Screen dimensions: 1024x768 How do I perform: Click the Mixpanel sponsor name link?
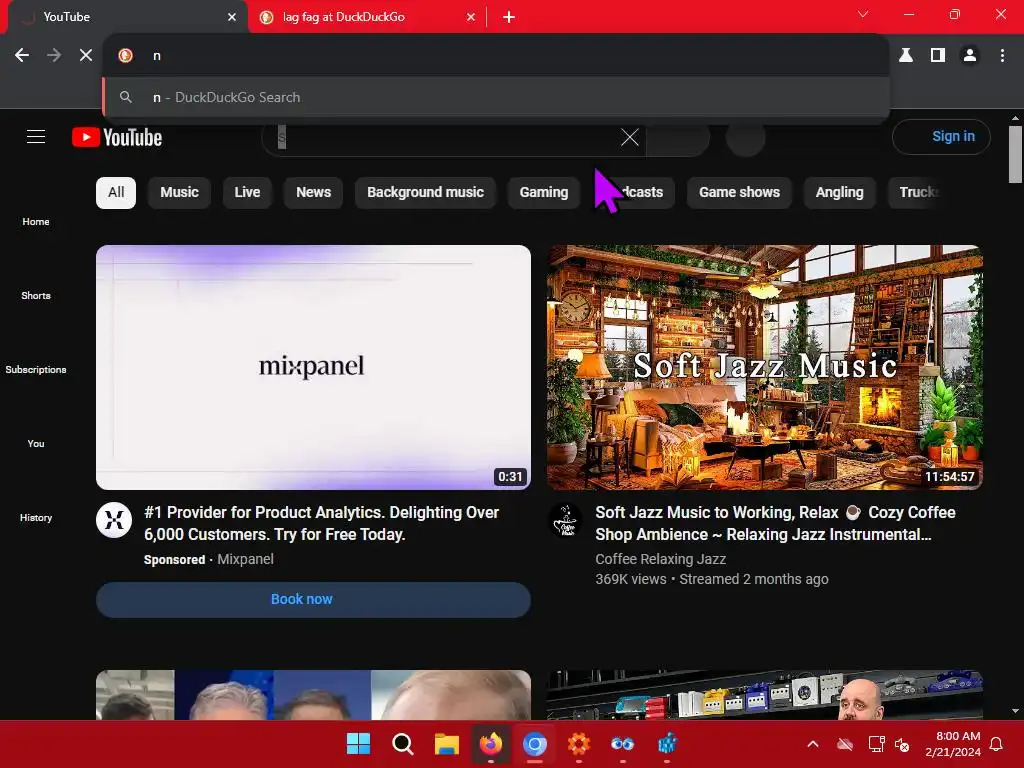point(246,559)
